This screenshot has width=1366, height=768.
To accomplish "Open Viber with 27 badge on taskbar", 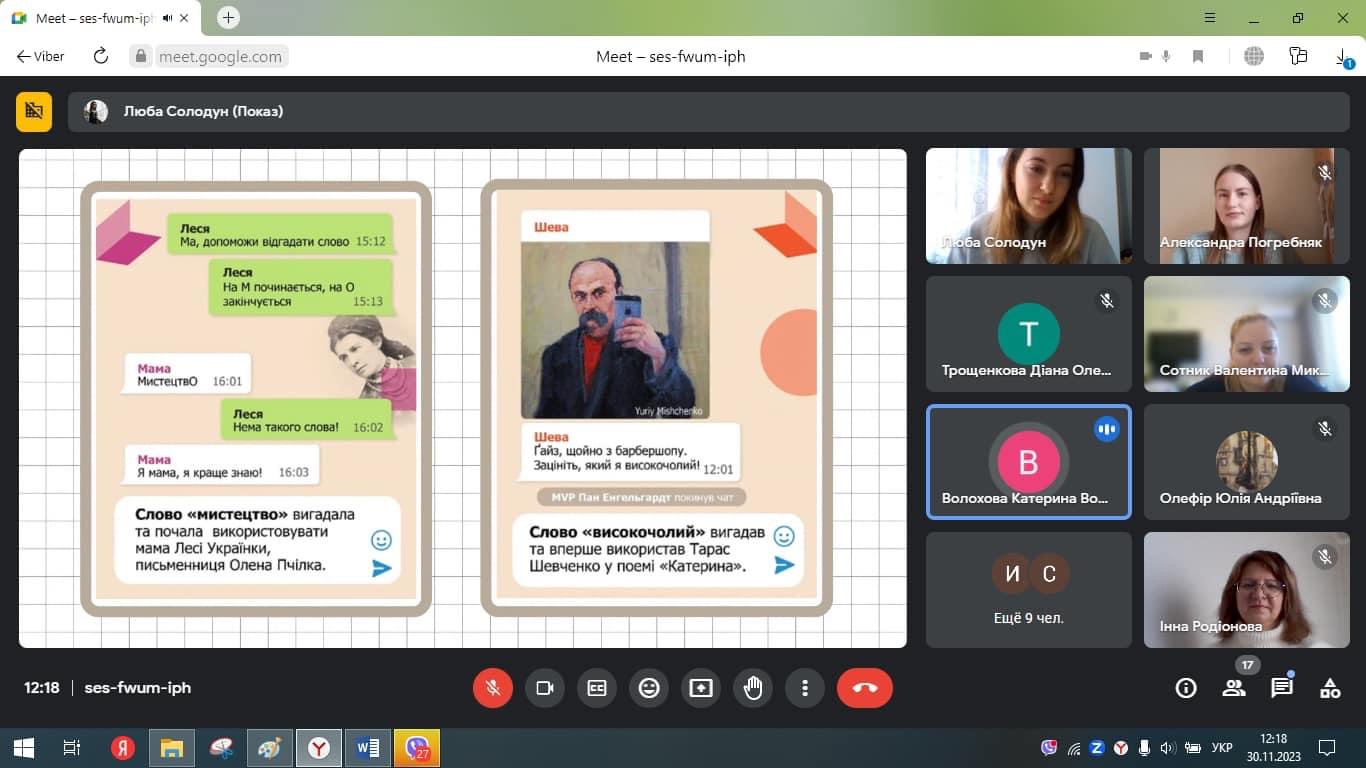I will click(417, 748).
